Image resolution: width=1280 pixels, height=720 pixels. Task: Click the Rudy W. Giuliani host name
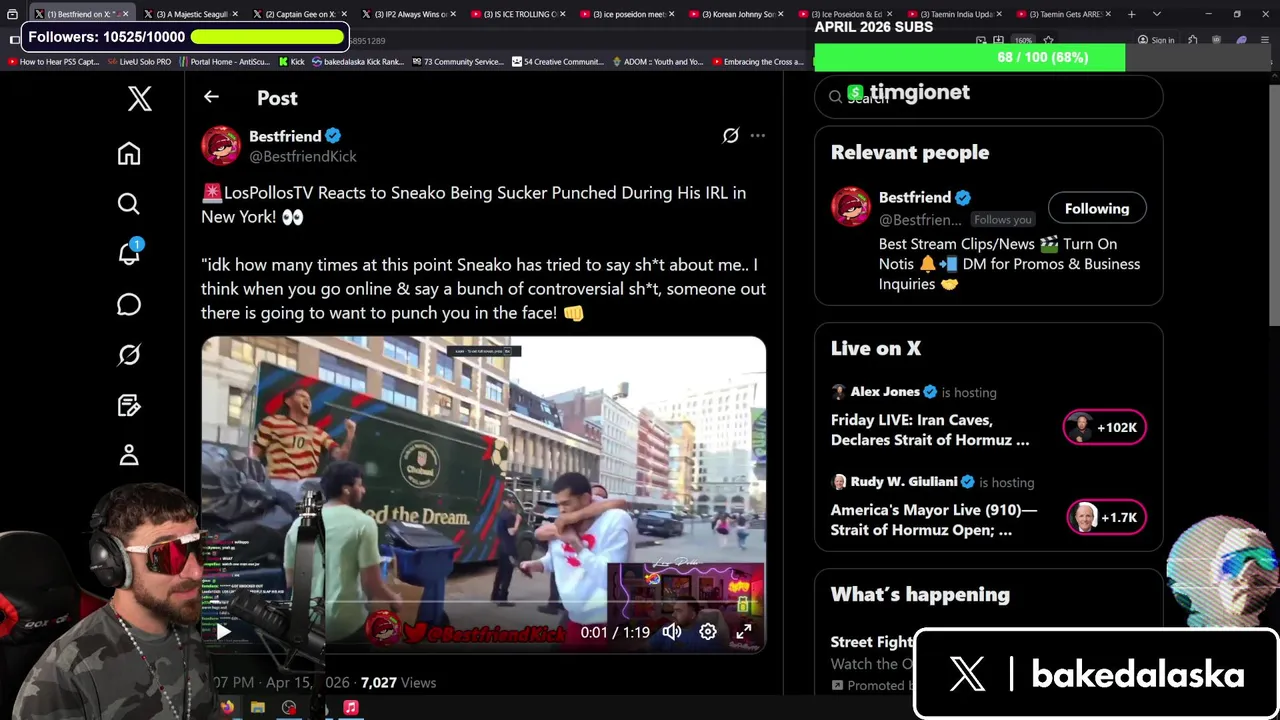click(904, 482)
